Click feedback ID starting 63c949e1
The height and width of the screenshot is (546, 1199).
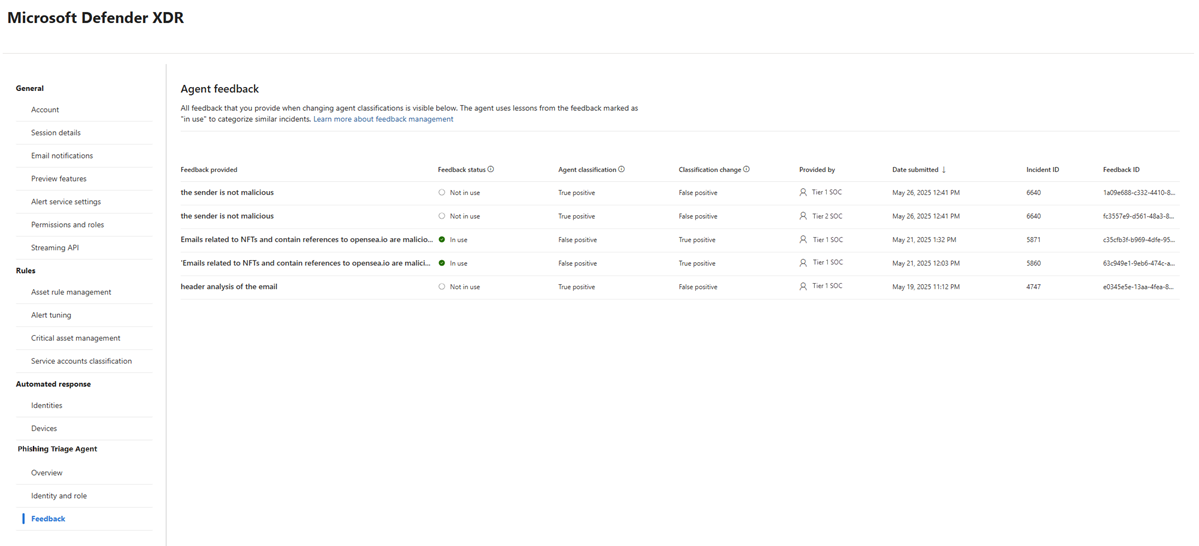point(1141,262)
